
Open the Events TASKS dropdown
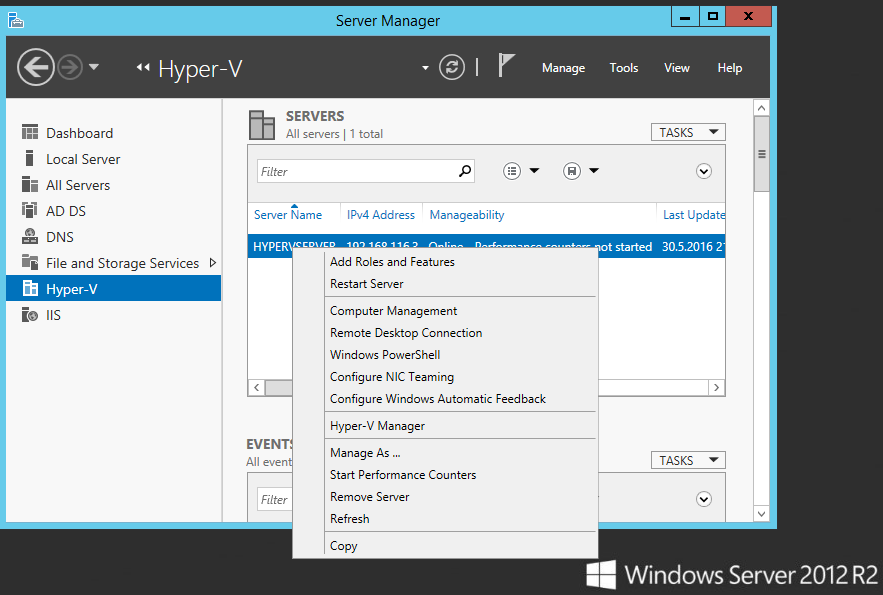688,460
